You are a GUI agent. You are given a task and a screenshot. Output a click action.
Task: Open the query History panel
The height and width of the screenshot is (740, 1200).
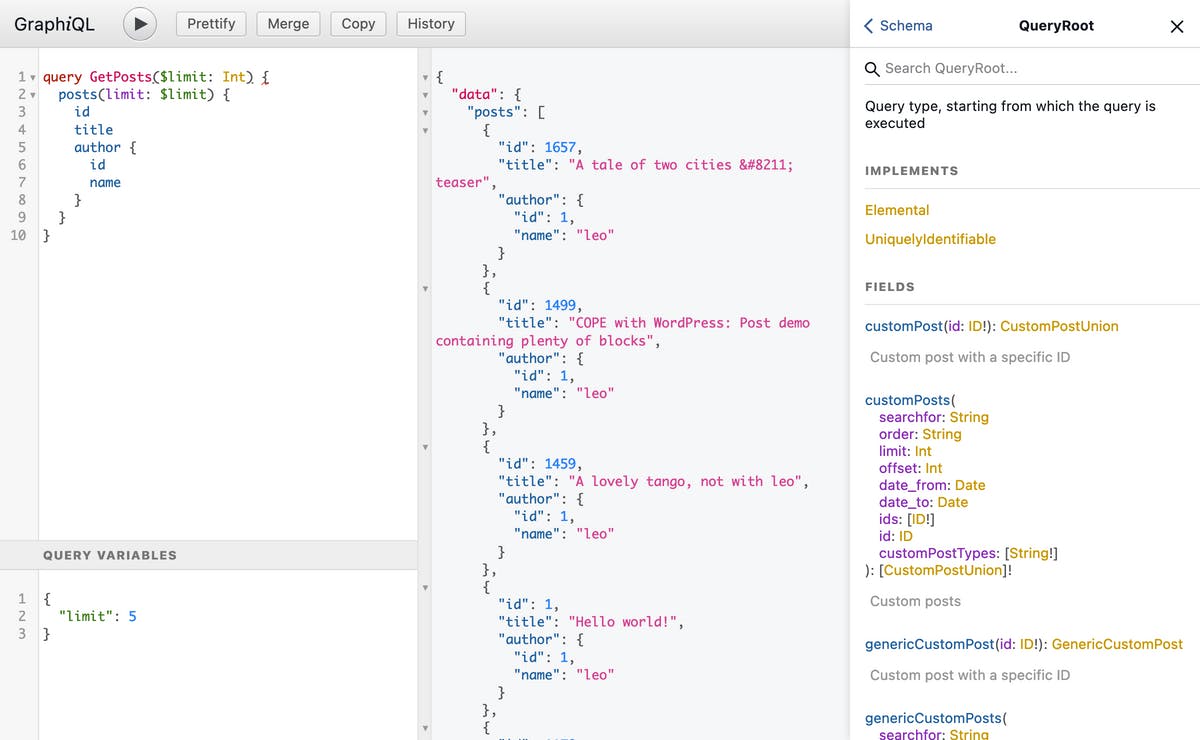(x=430, y=23)
